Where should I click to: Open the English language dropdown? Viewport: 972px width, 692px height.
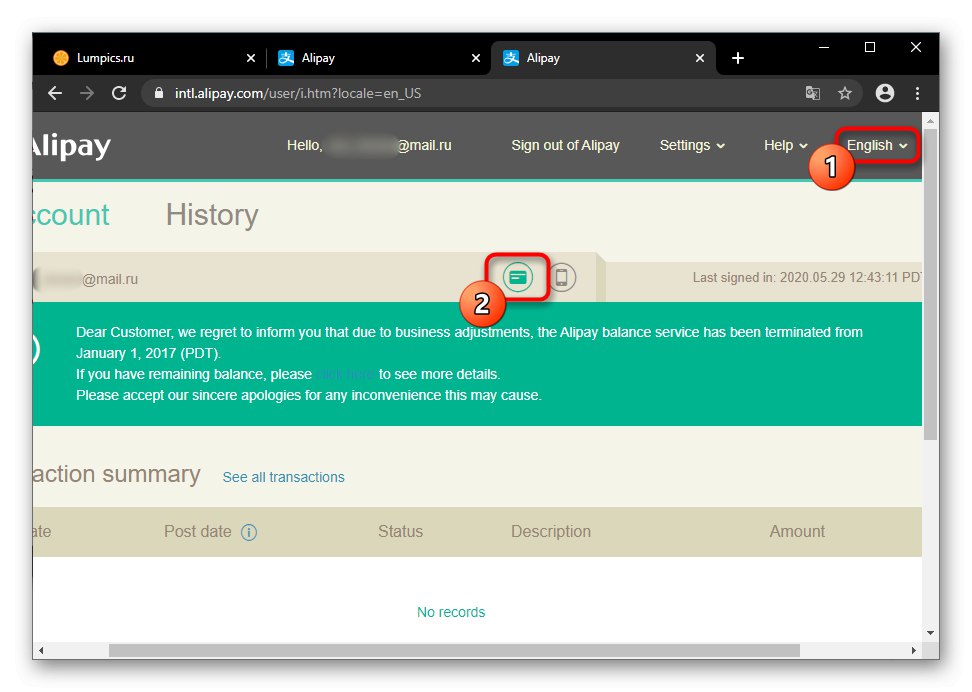pos(877,145)
